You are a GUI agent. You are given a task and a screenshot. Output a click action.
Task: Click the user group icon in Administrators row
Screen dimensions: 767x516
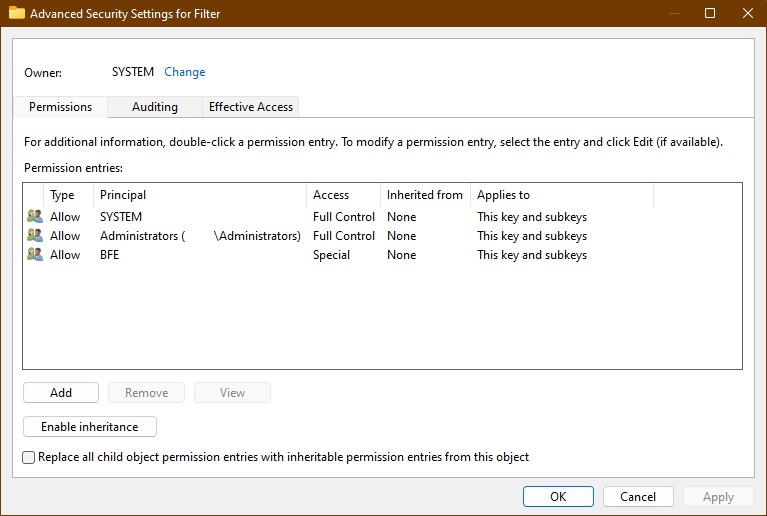click(35, 235)
